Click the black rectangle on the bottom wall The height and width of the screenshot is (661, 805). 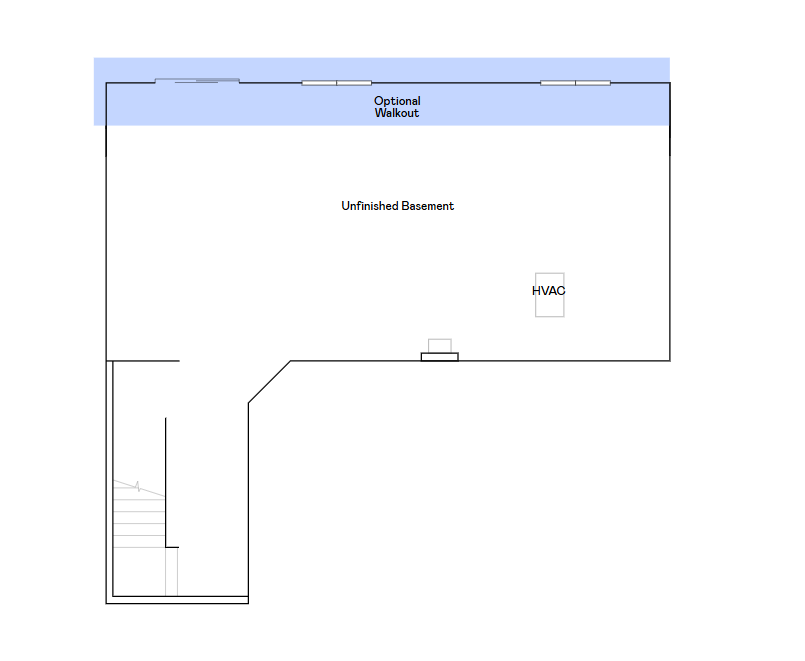(440, 356)
